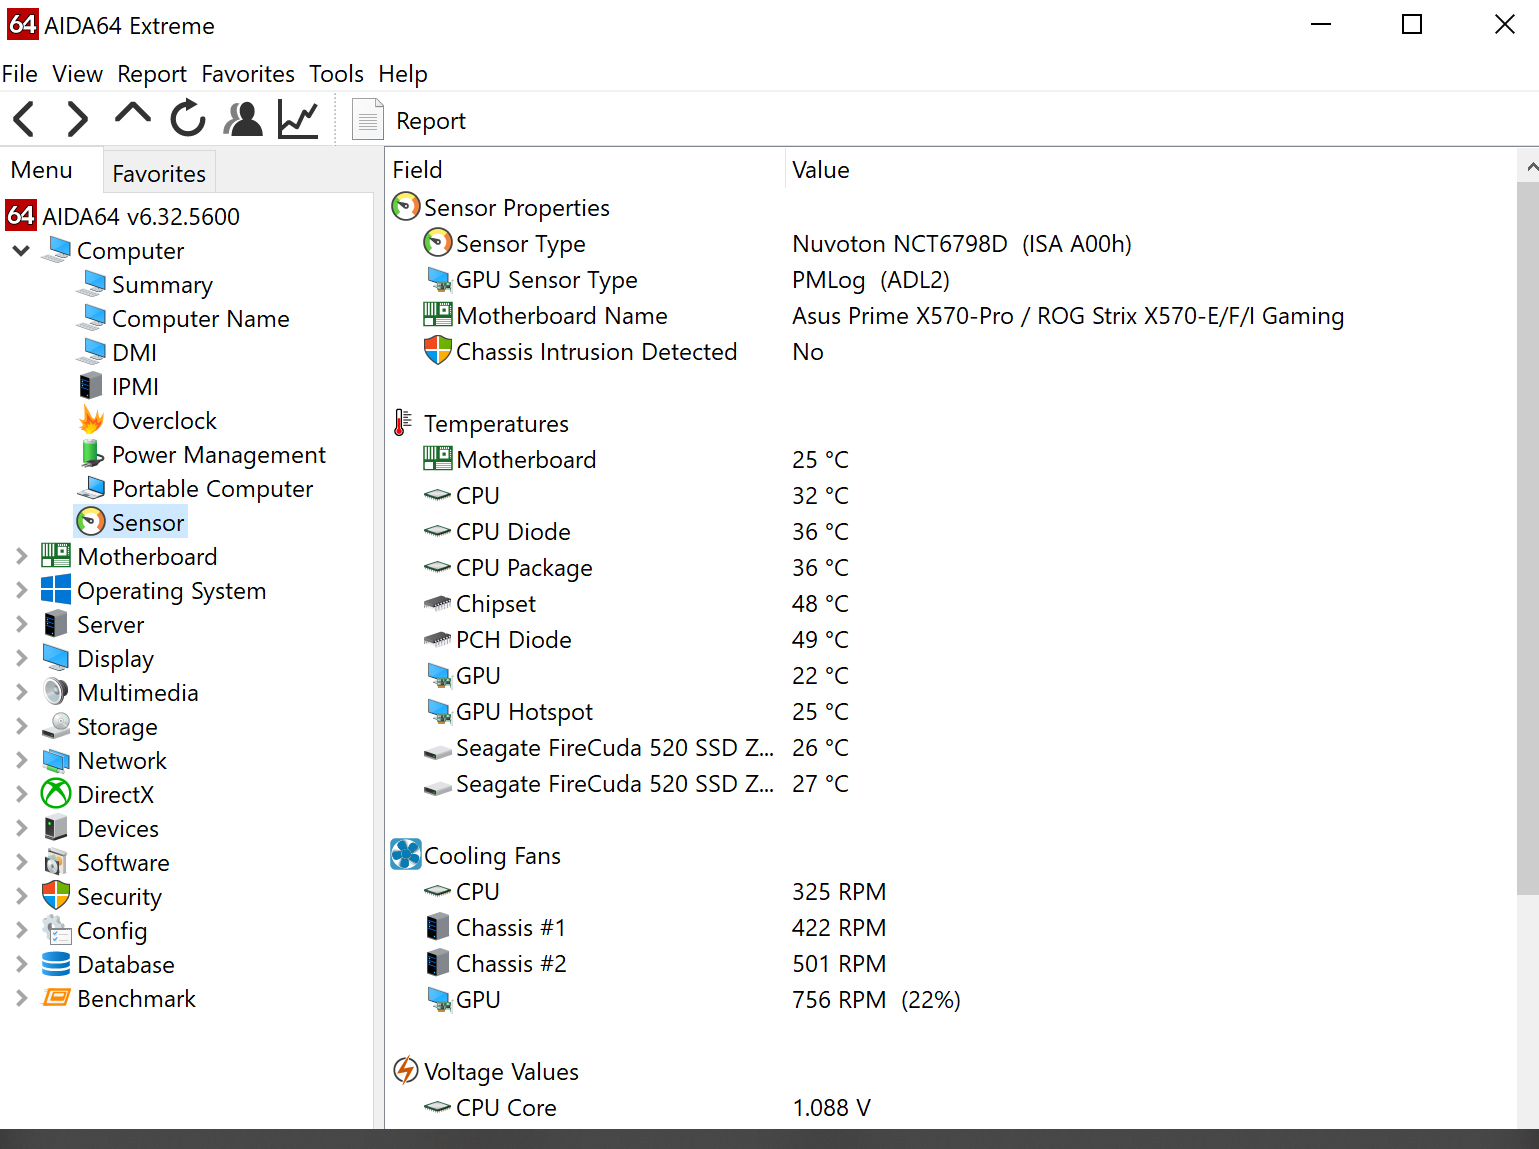Image resolution: width=1539 pixels, height=1149 pixels.
Task: Select Portable Computer in the tree
Action: point(212,489)
